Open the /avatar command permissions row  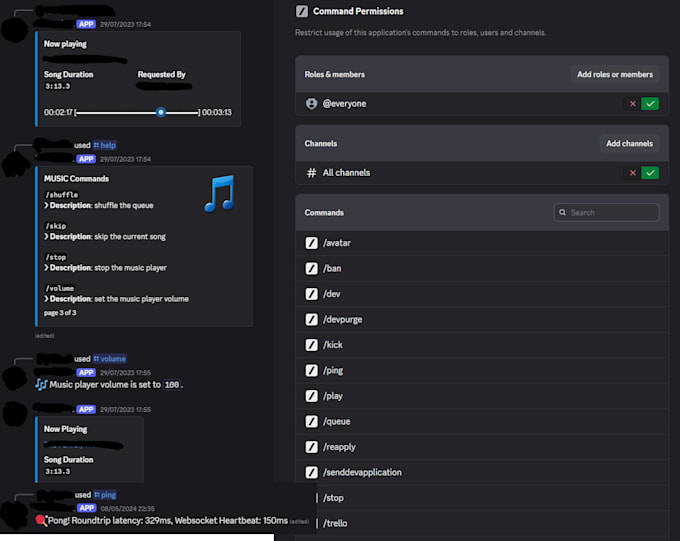tap(482, 243)
